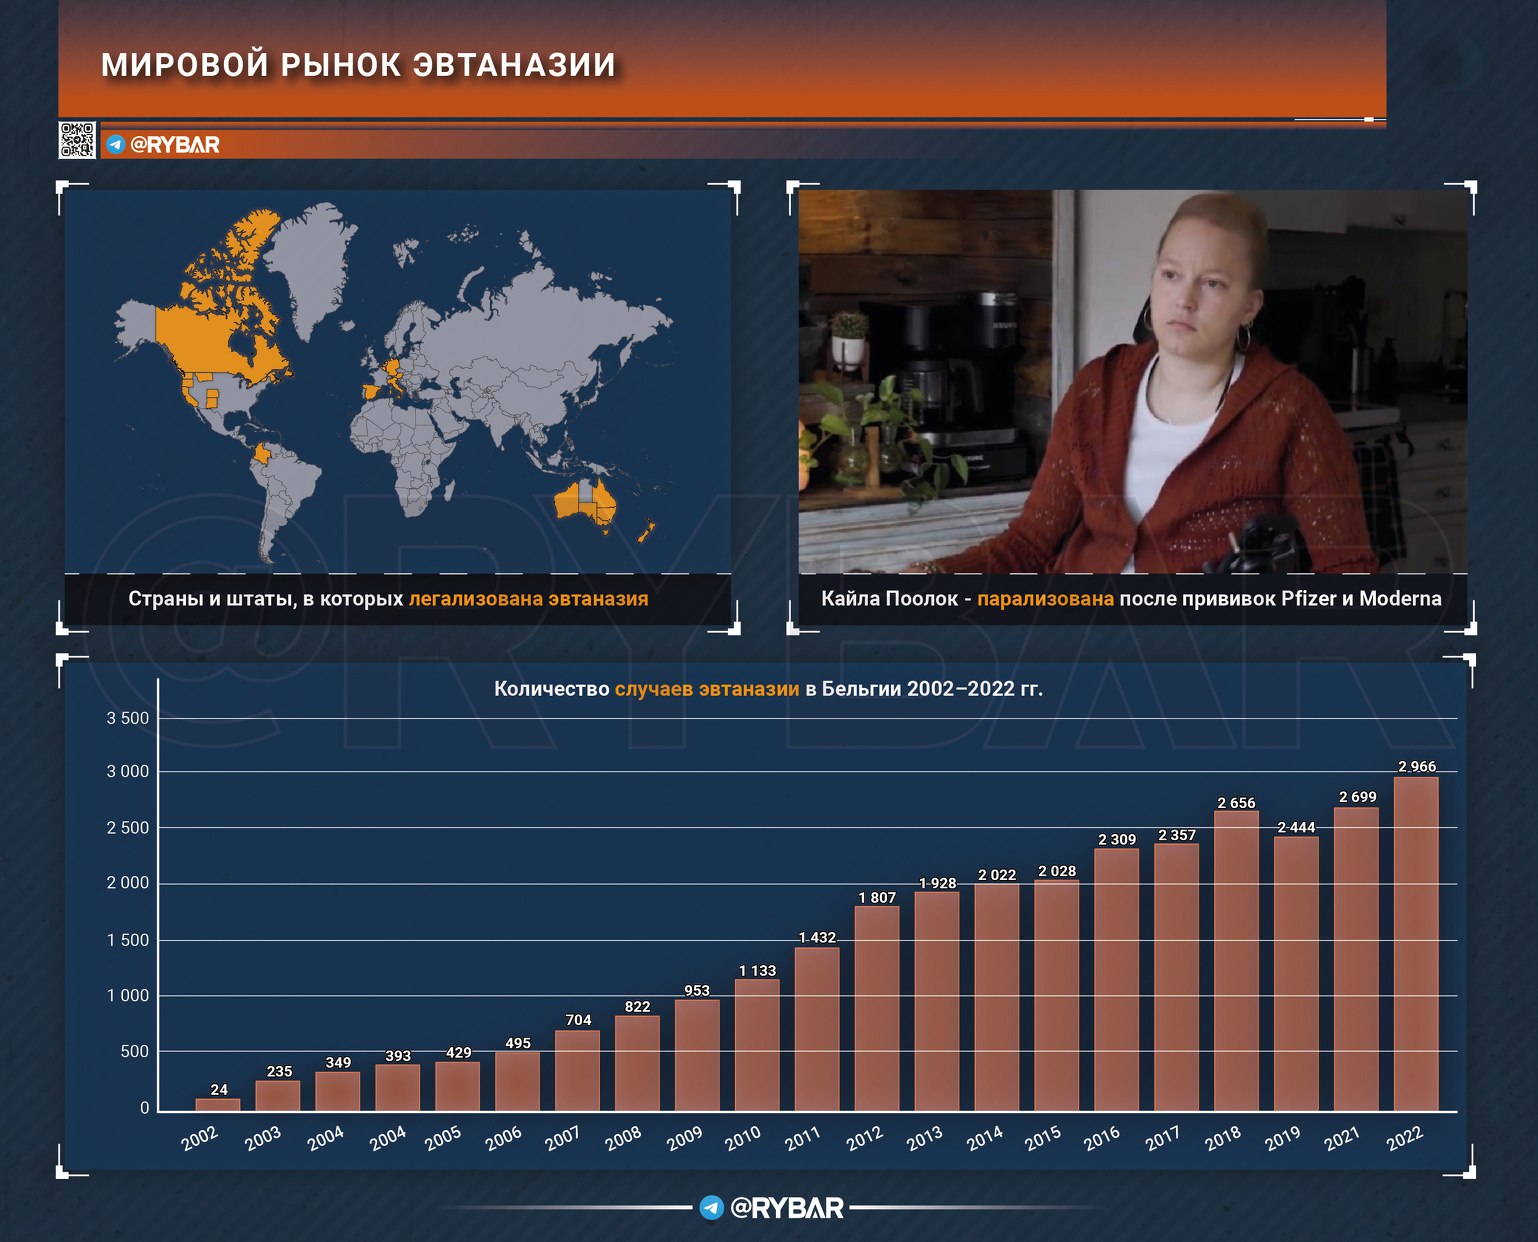Select the 2018 bar labeled 2 656
The height and width of the screenshot is (1242, 1538).
pyautogui.click(x=1236, y=960)
